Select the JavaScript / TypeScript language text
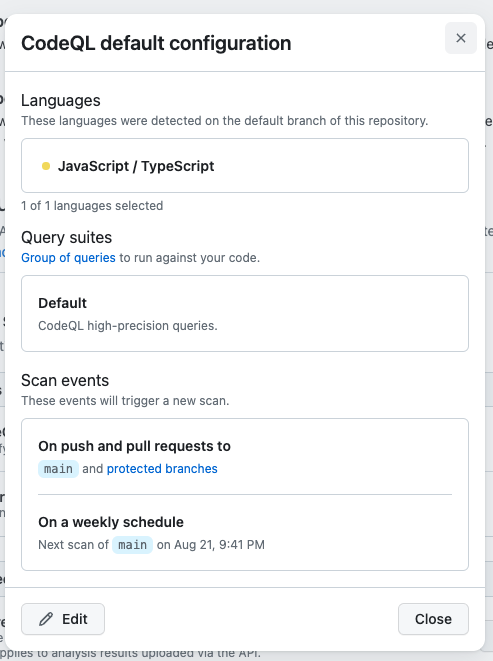 pyautogui.click(x=136, y=166)
